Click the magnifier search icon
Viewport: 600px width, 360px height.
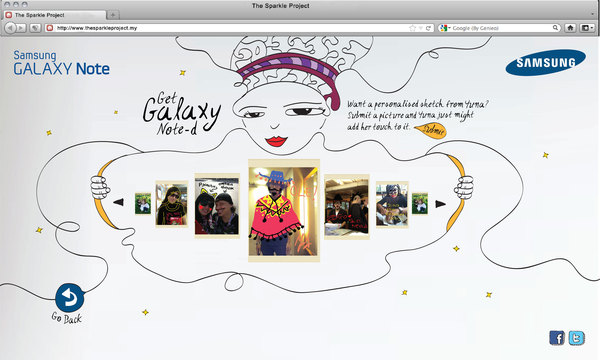click(x=556, y=28)
